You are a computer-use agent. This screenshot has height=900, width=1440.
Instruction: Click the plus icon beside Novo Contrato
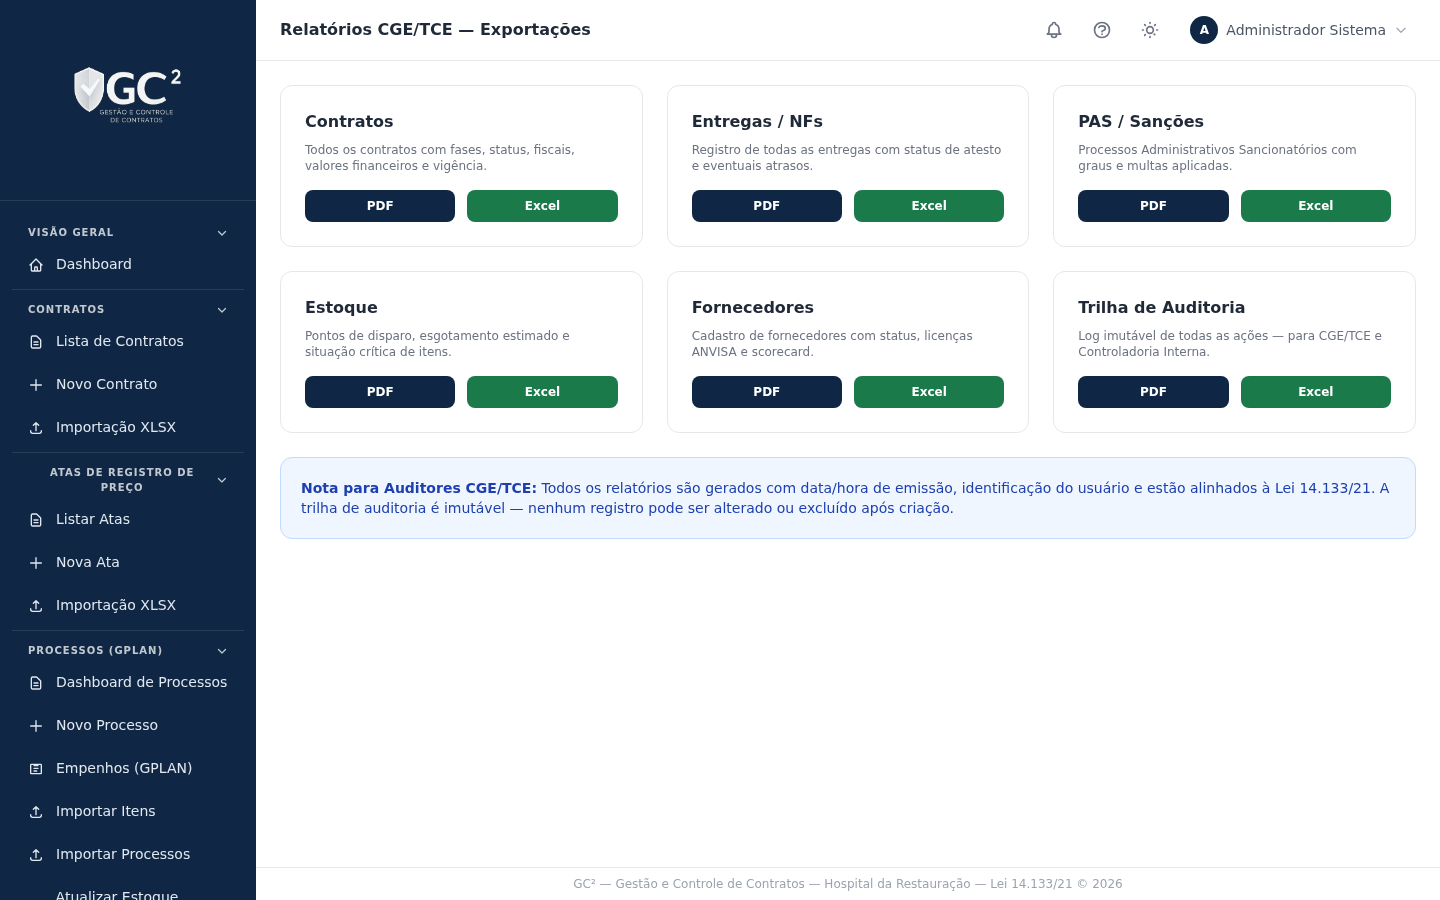click(x=36, y=385)
